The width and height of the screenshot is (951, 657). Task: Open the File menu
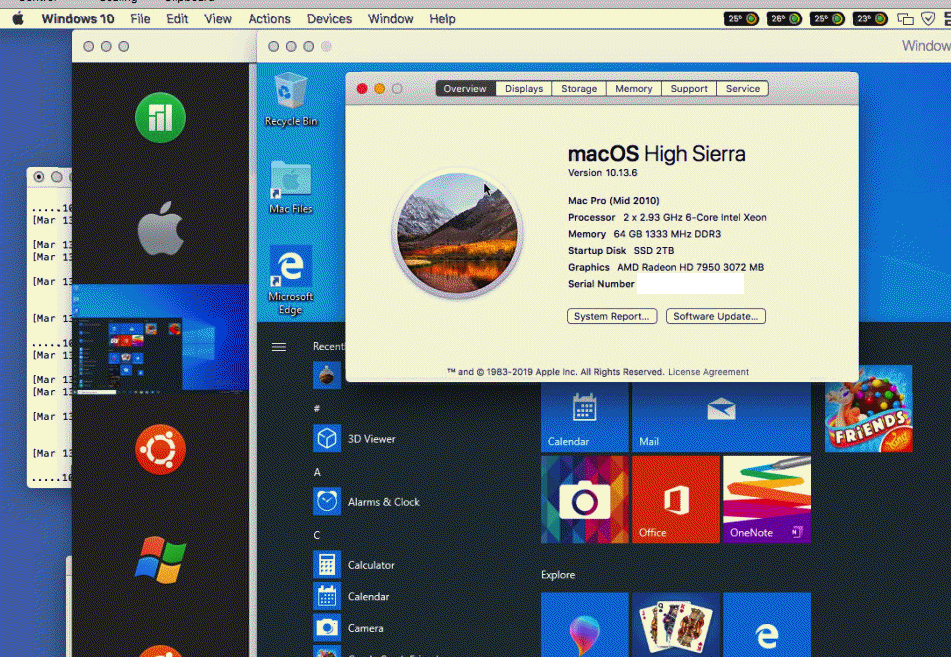coord(140,19)
